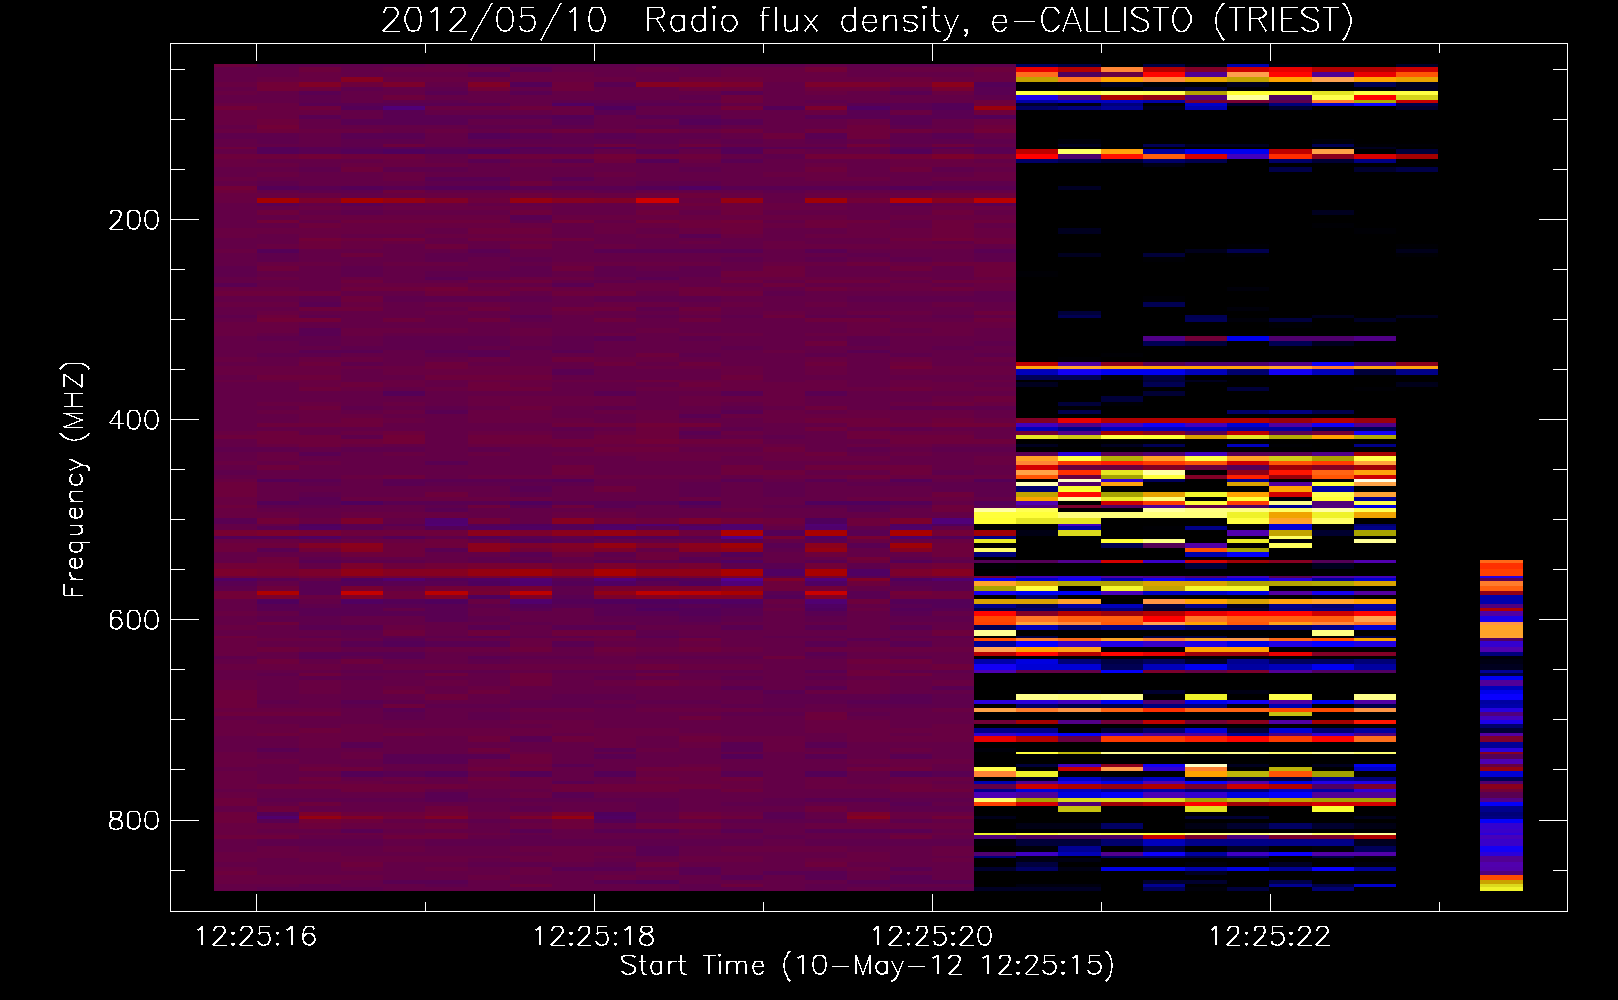1618x1000 pixels.
Task: Click the 12:25:16 time tick label
Action: pyautogui.click(x=256, y=937)
